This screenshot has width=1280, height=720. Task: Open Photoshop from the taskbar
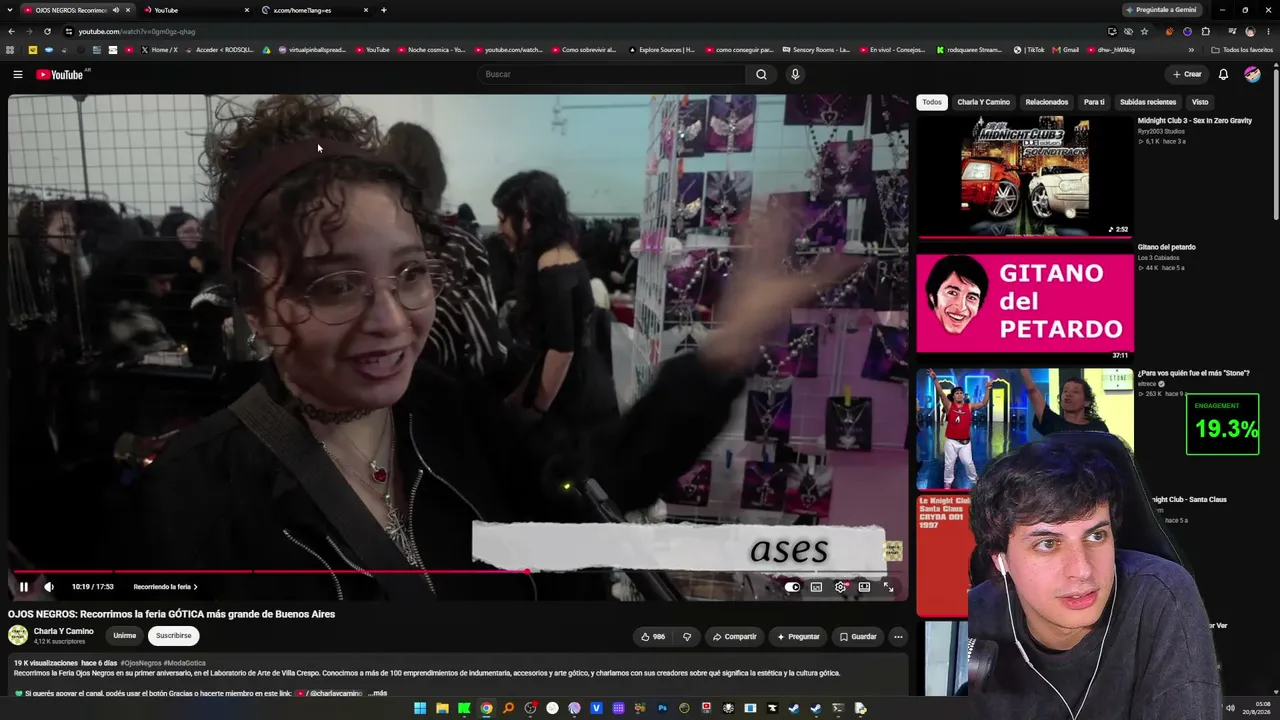click(x=662, y=709)
